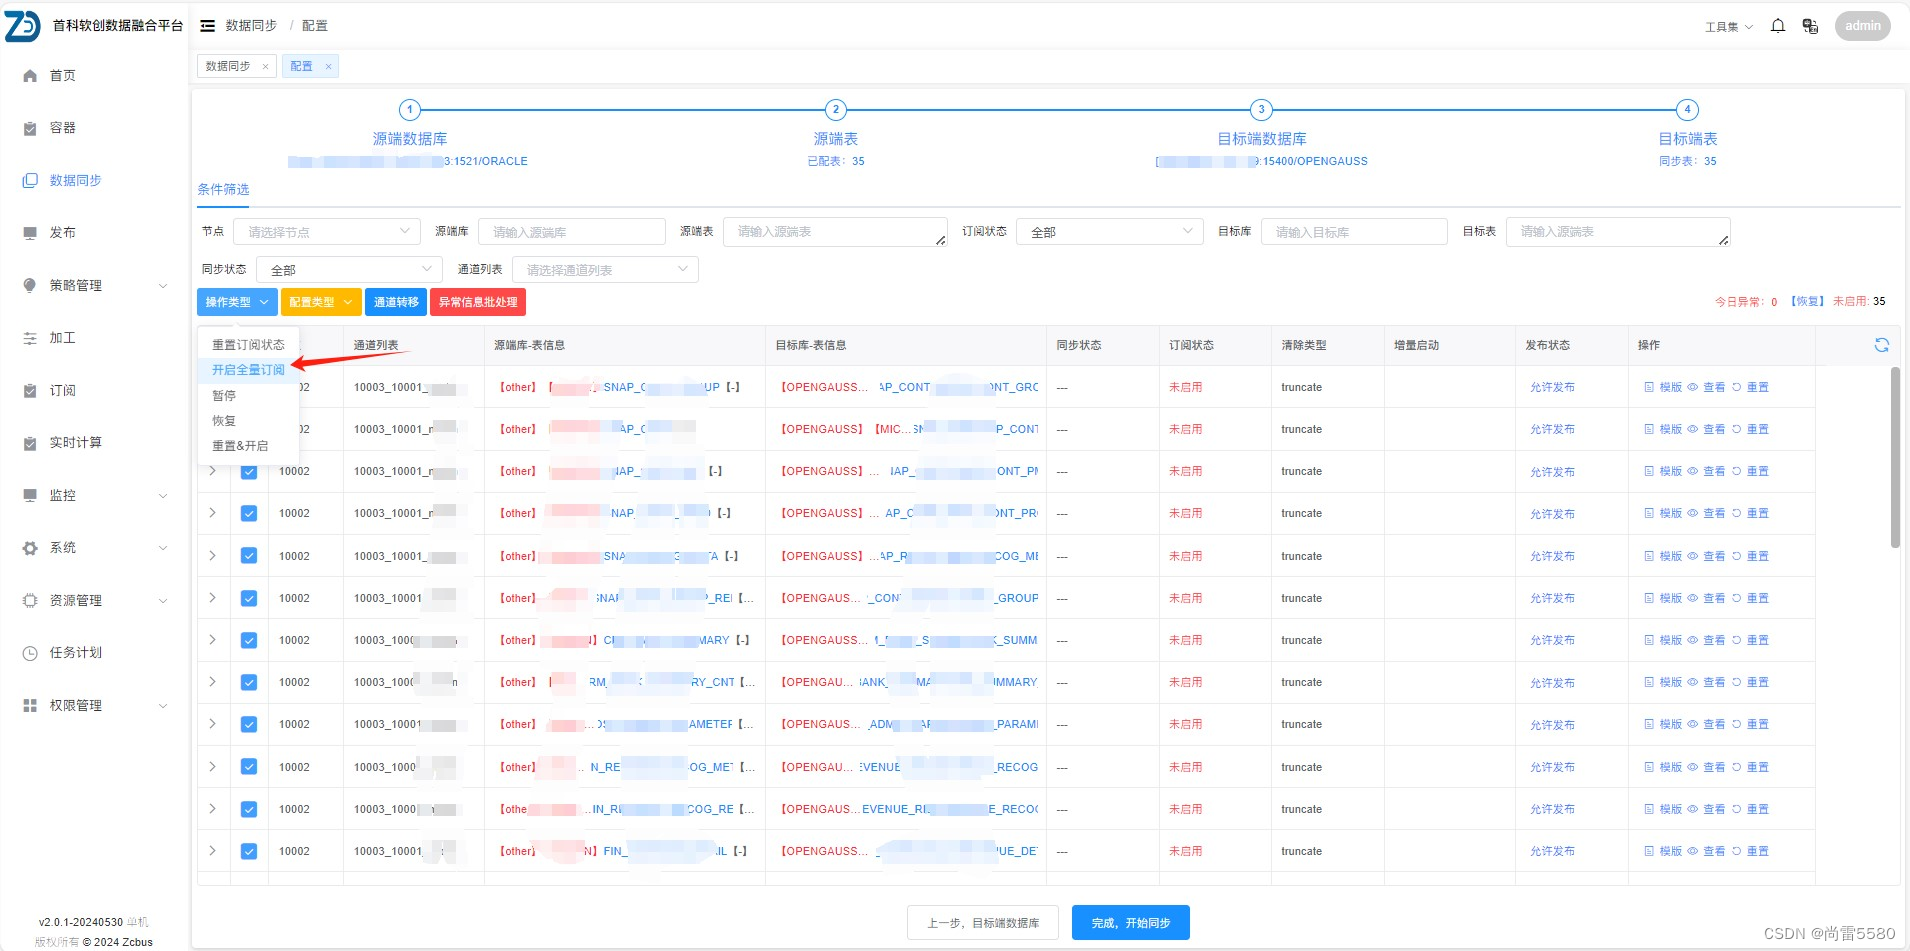Uncheck the row with source starting FIN_

[x=249, y=851]
